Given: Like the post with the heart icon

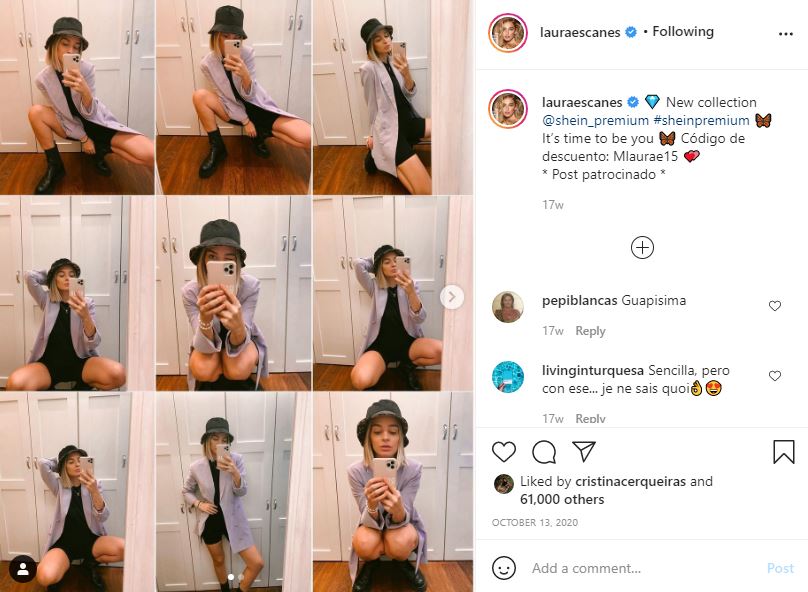Looking at the screenshot, I should (x=504, y=452).
